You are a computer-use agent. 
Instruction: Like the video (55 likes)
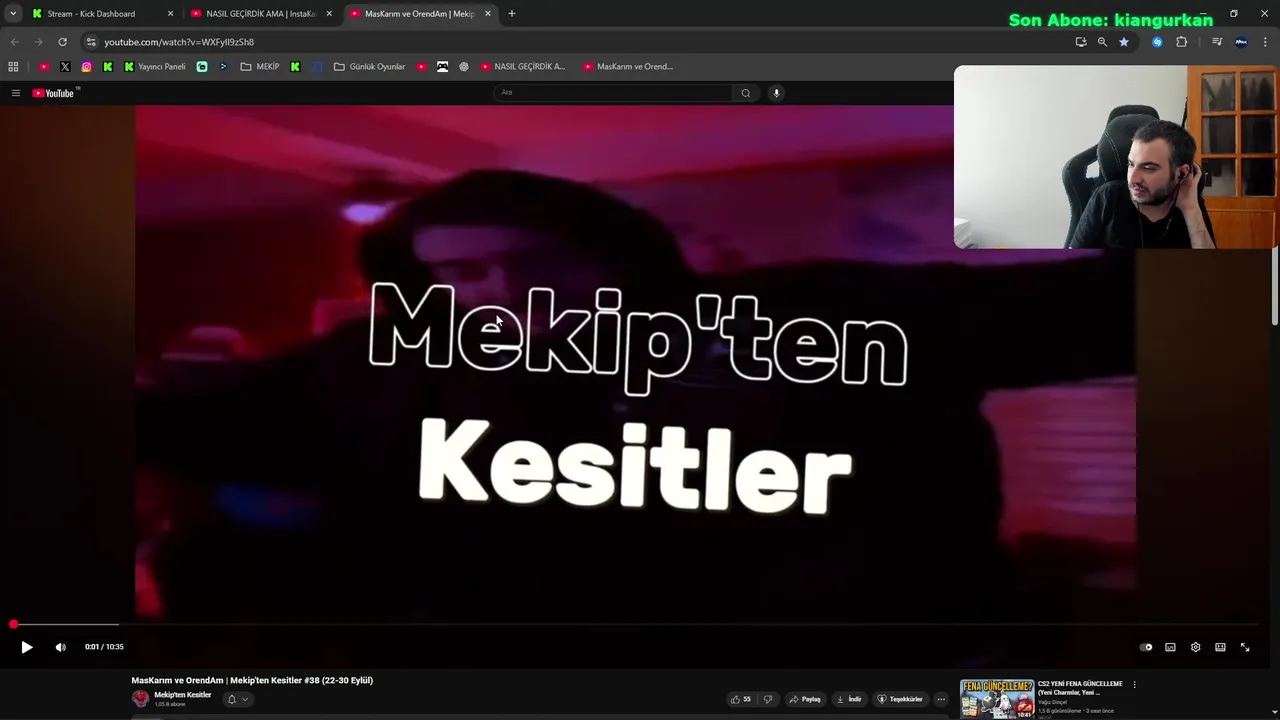[x=741, y=699]
